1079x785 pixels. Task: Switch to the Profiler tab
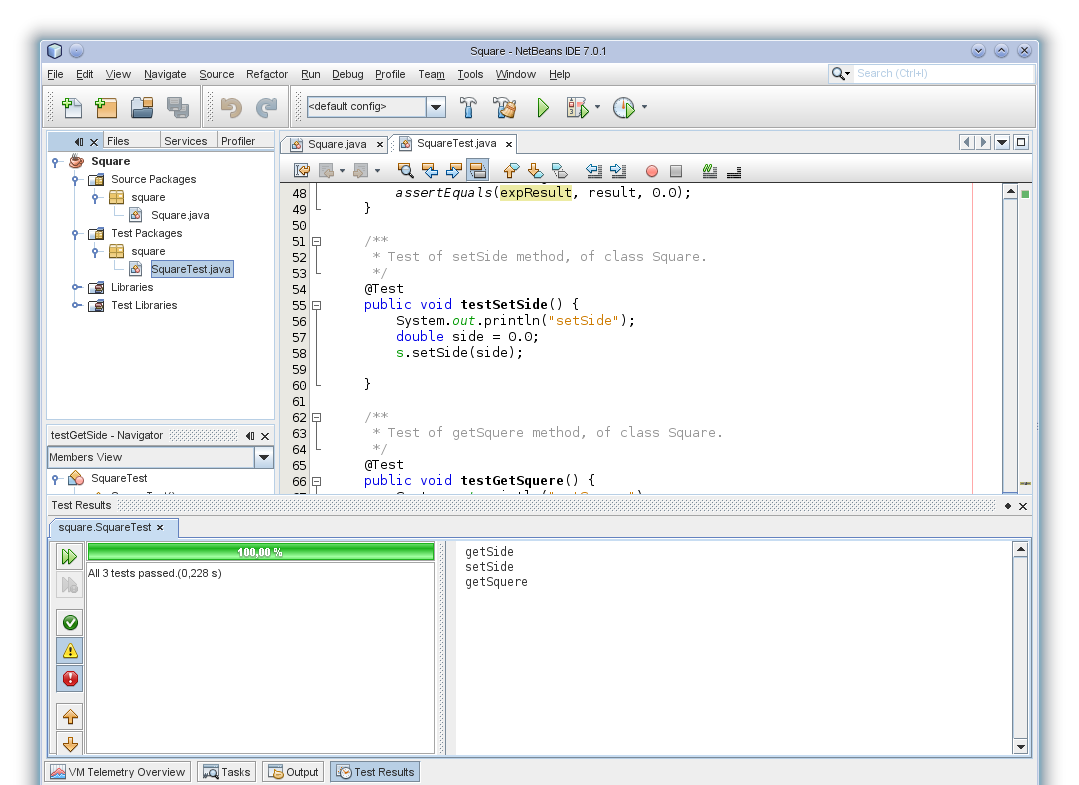238,141
